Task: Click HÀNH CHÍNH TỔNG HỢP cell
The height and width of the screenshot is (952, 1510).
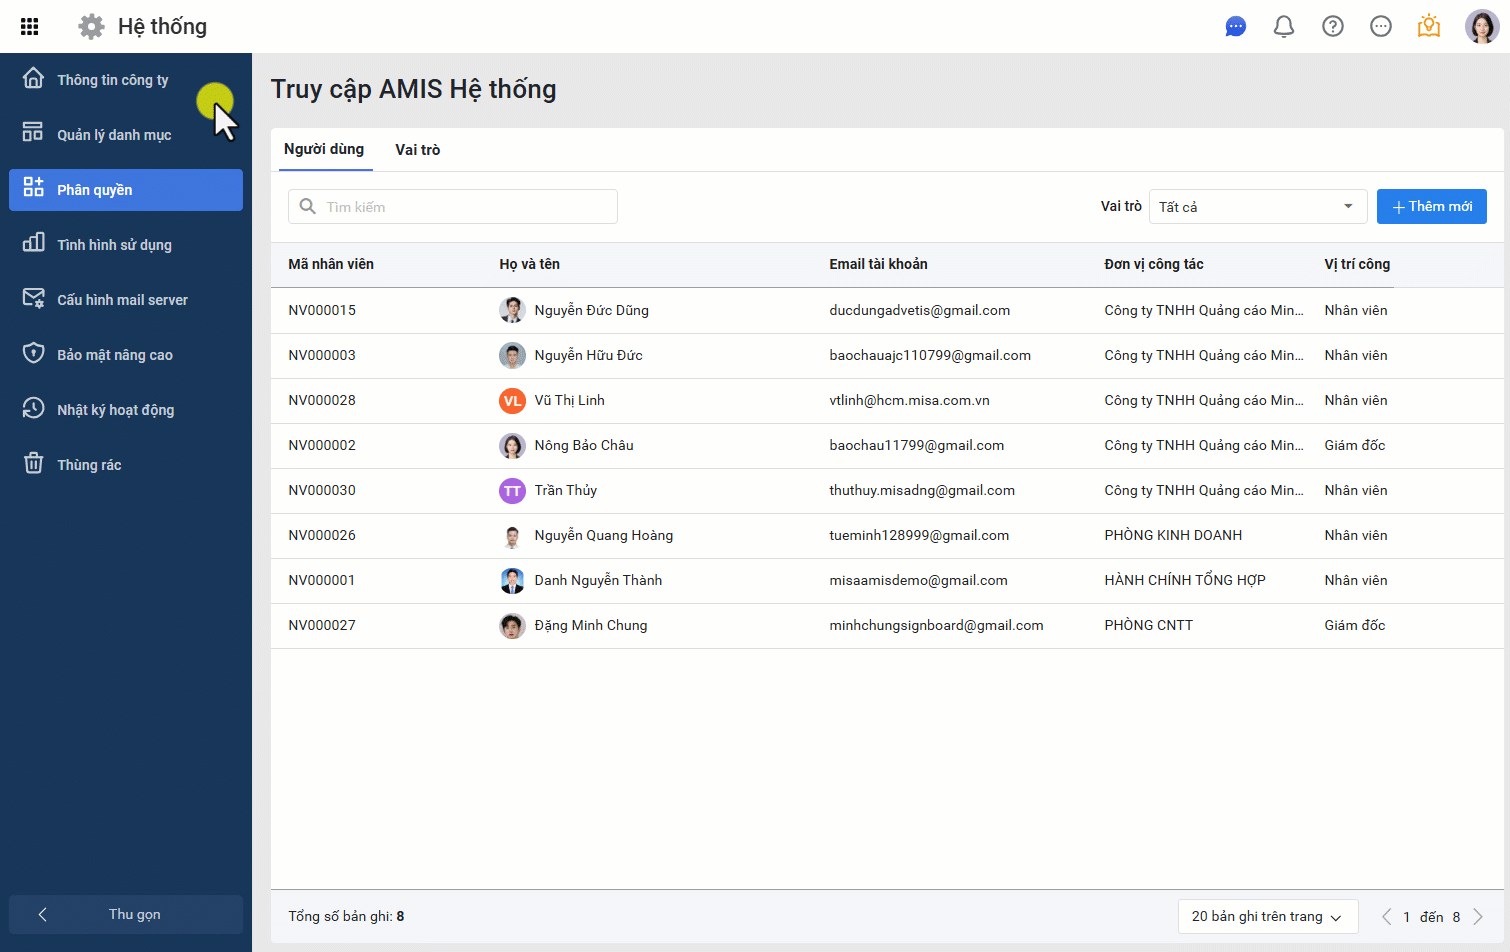Action: pyautogui.click(x=1185, y=580)
